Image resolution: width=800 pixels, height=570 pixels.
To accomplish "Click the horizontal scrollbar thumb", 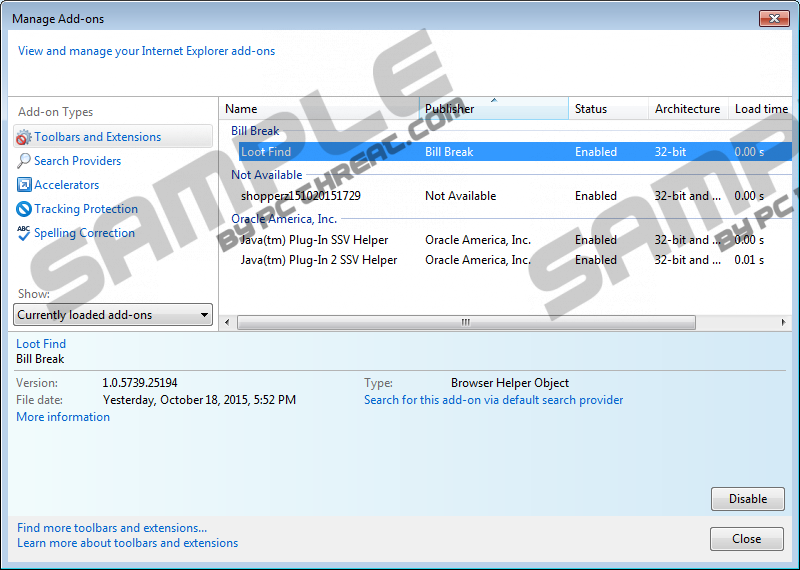I will [465, 322].
